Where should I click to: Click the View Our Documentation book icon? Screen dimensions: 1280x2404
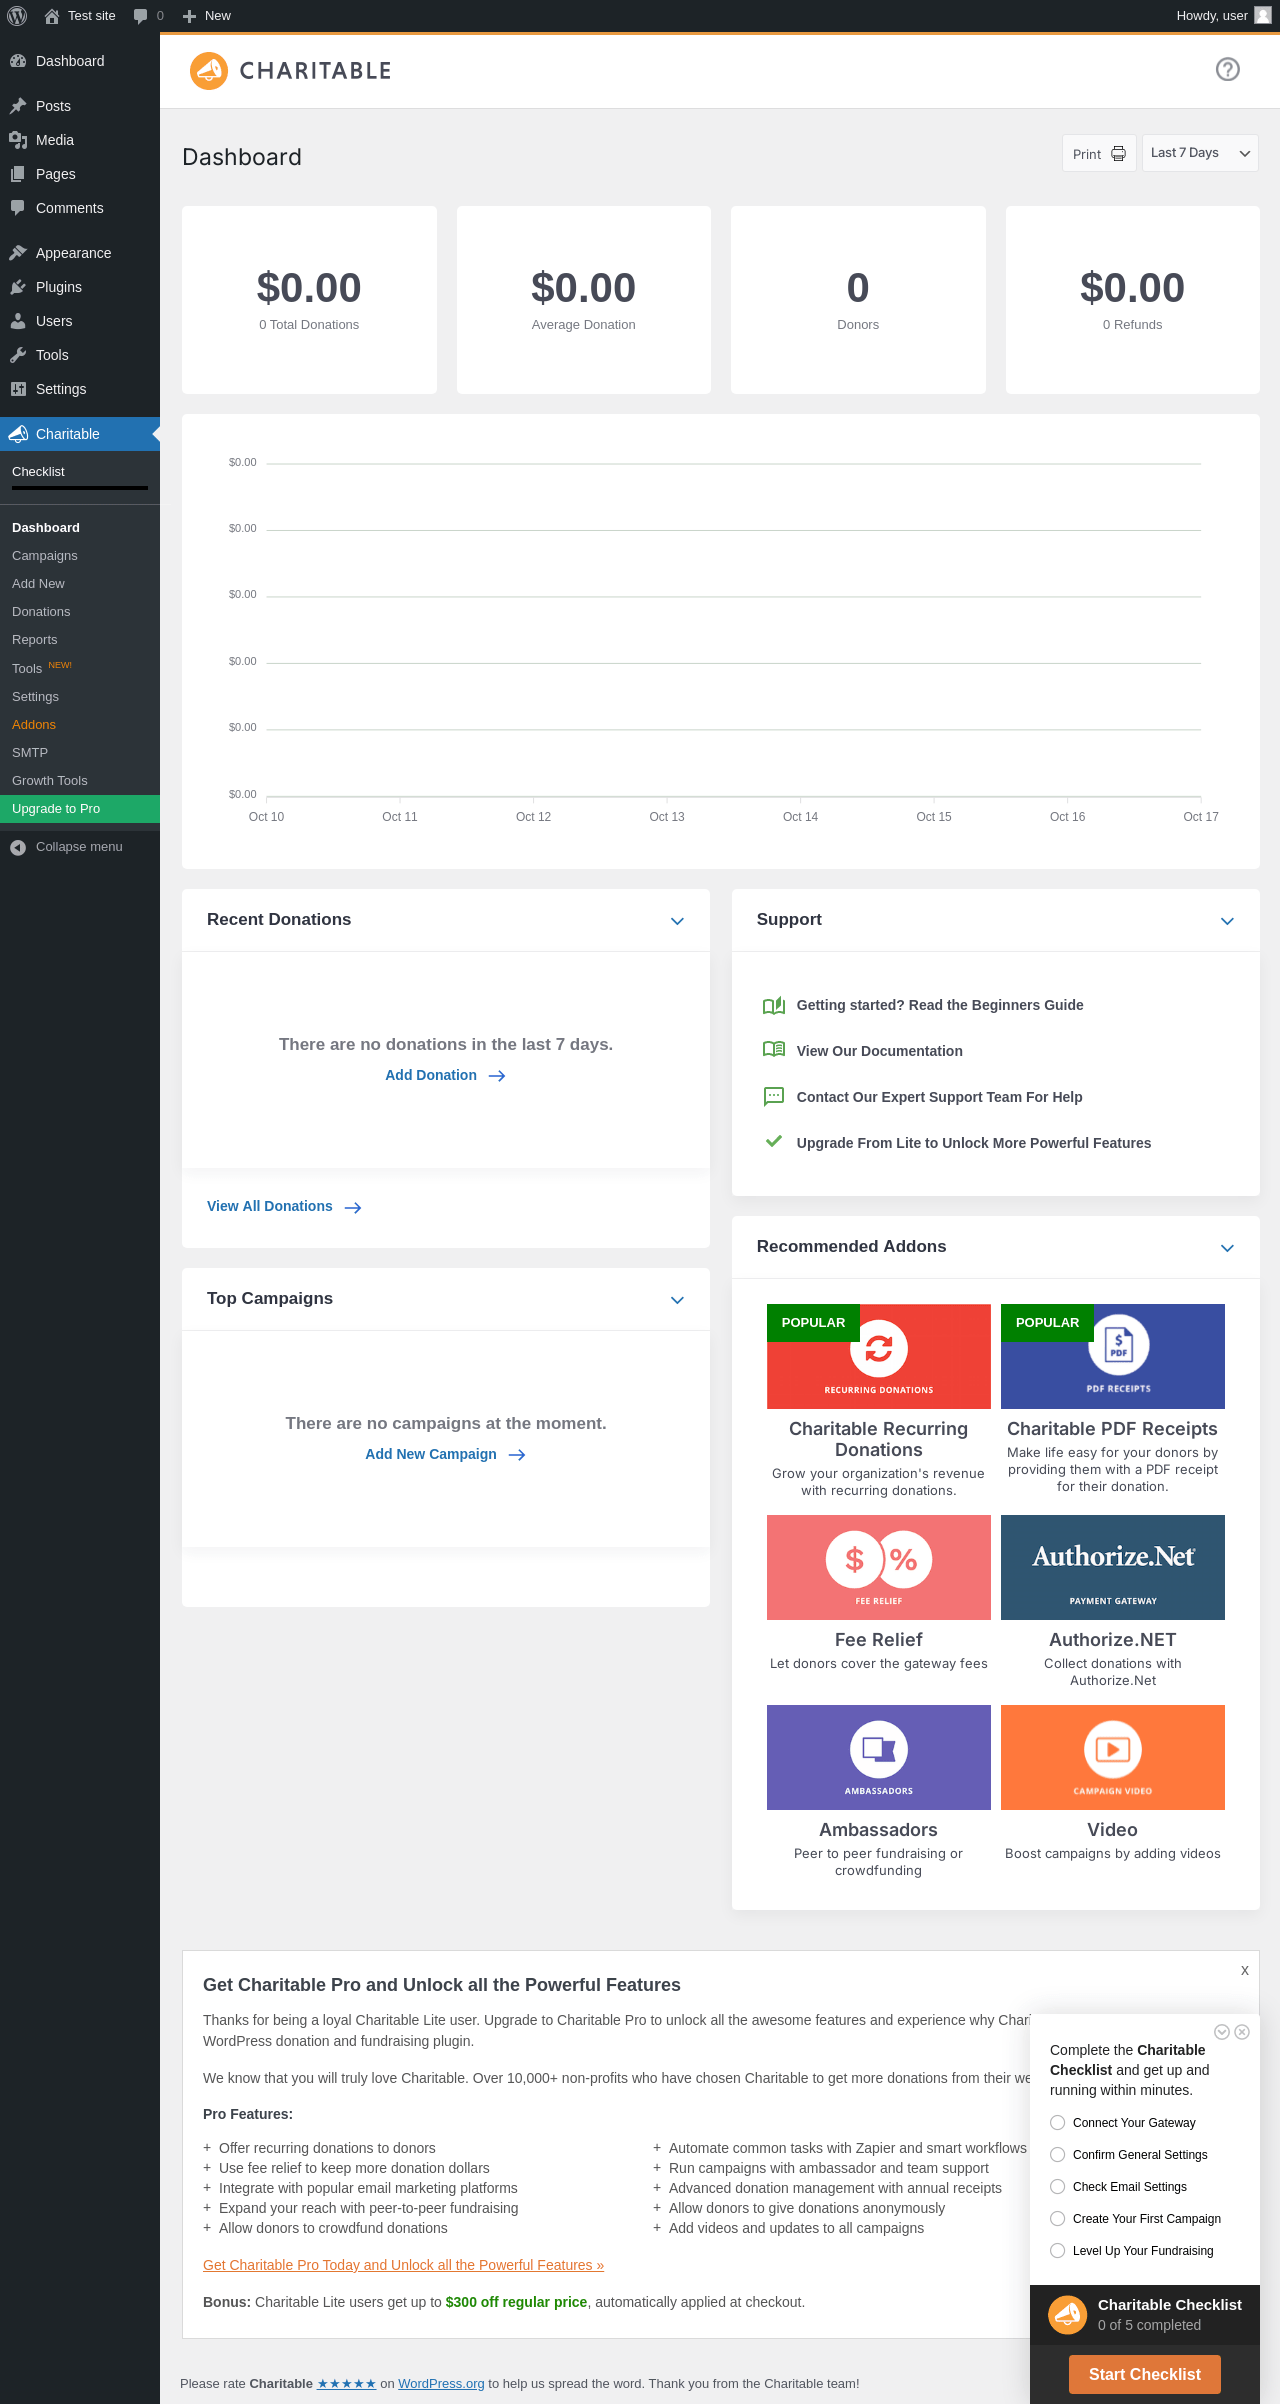tap(774, 1050)
